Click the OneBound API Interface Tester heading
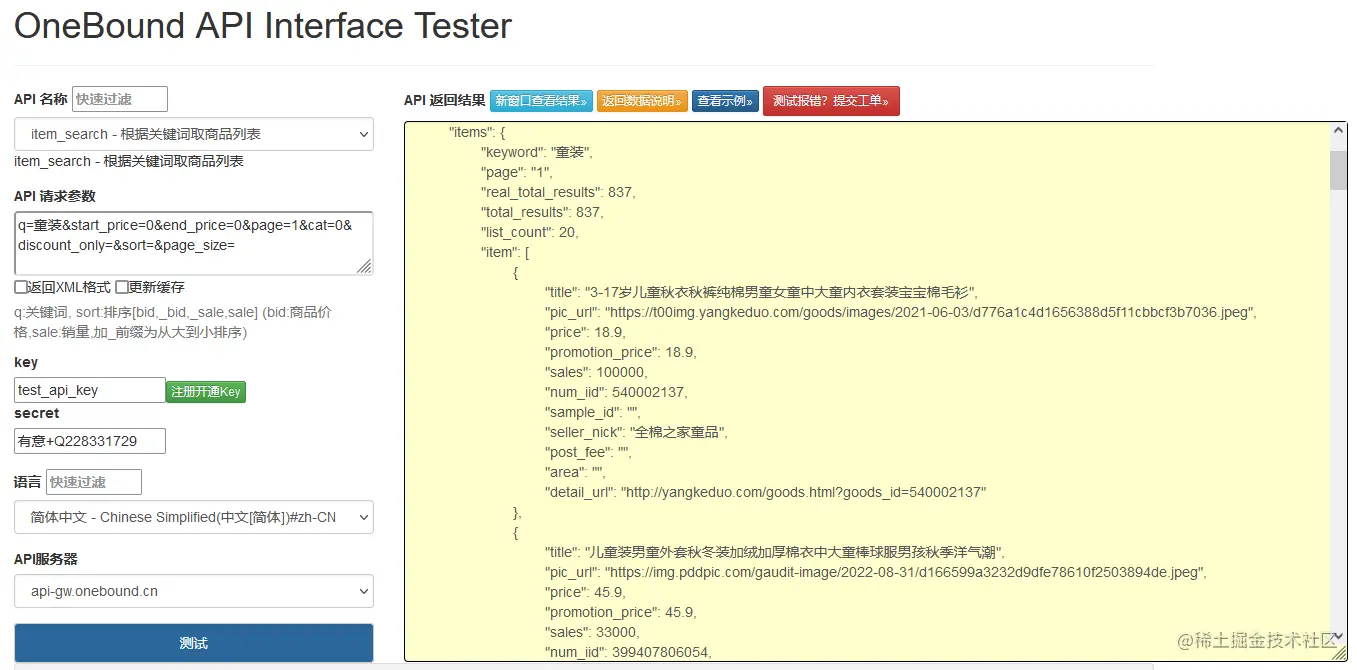Viewport: 1357px width, 670px height. click(263, 26)
